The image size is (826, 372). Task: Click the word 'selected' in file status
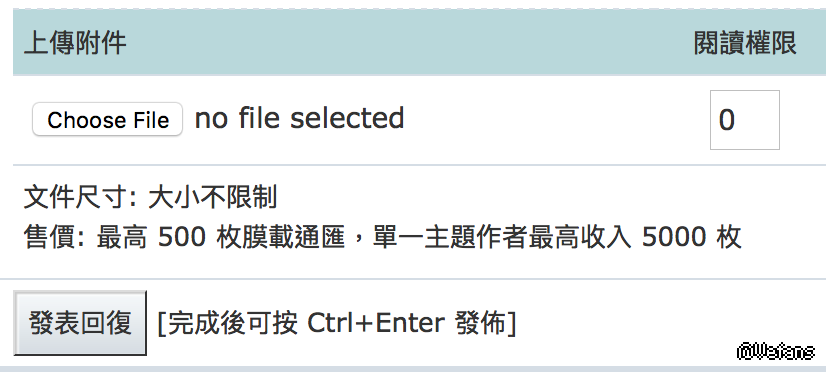click(347, 118)
